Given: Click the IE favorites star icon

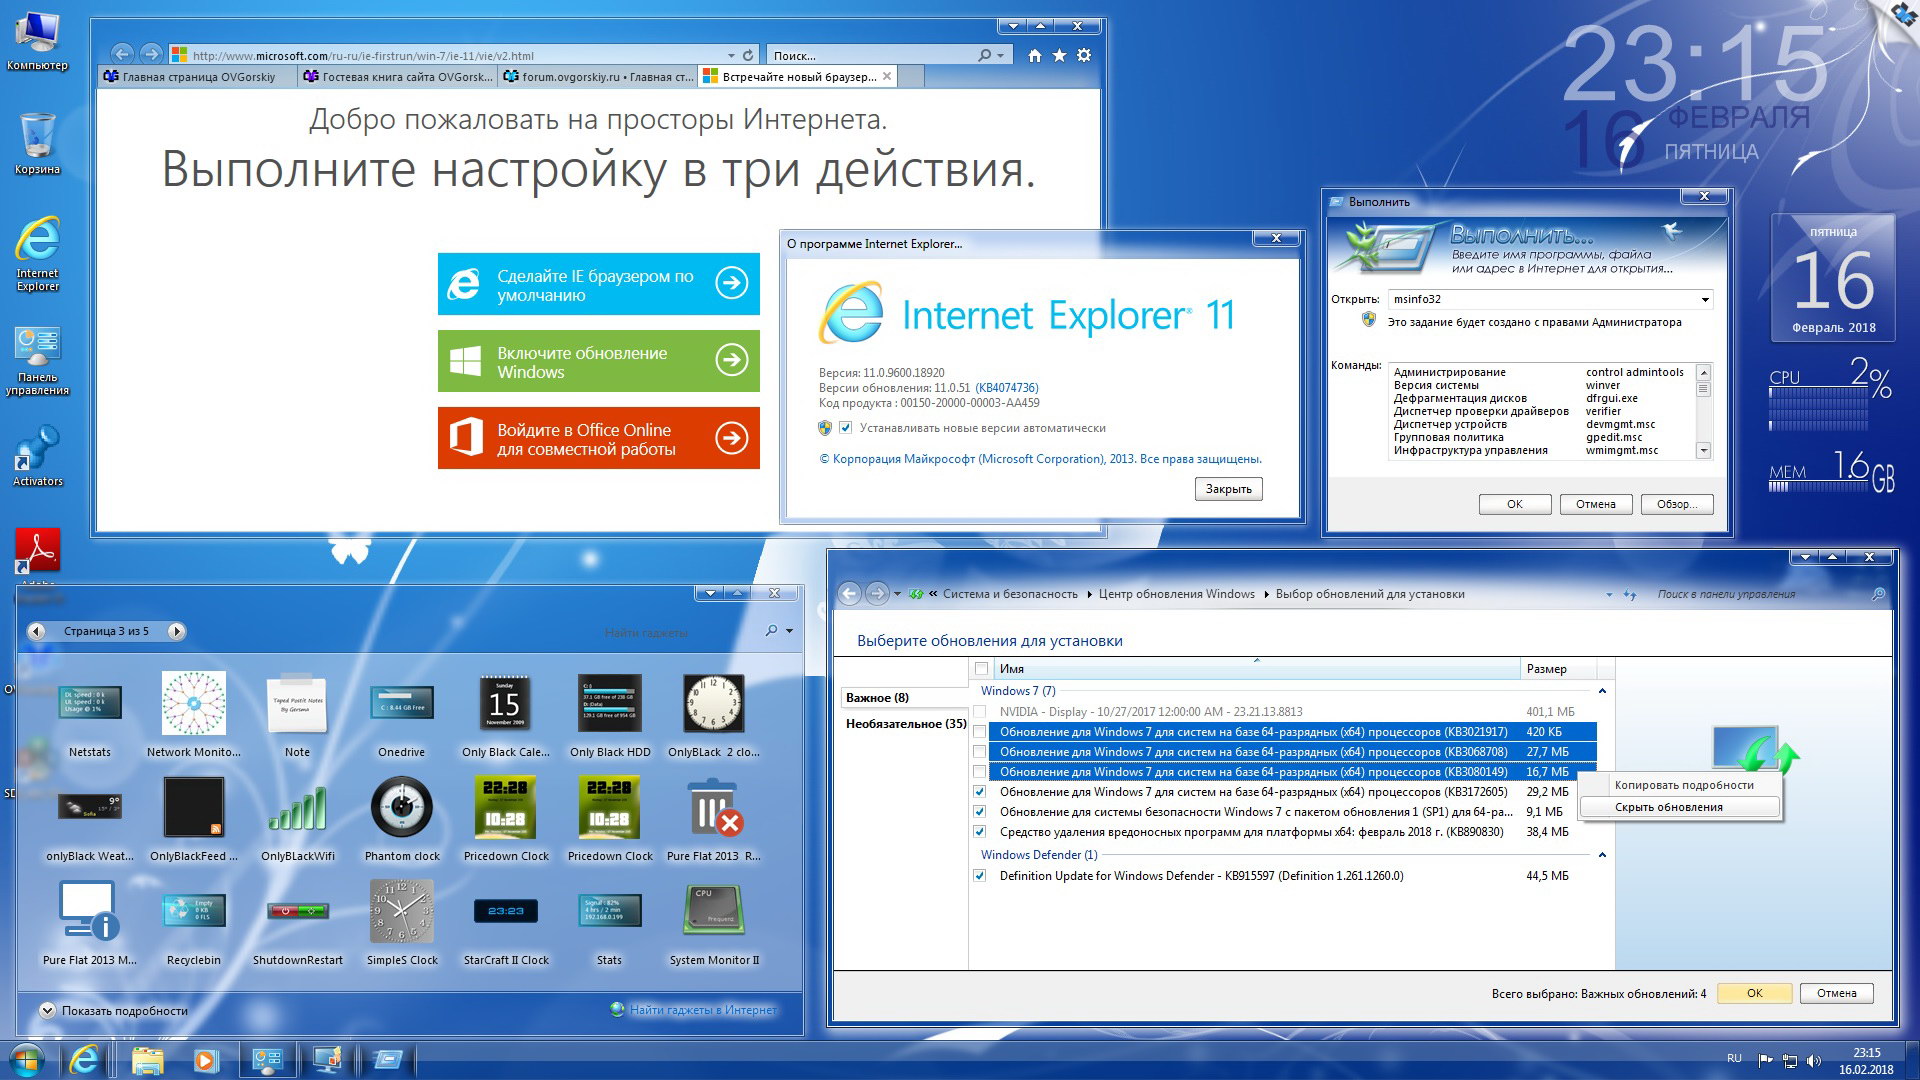Looking at the screenshot, I should [1059, 56].
